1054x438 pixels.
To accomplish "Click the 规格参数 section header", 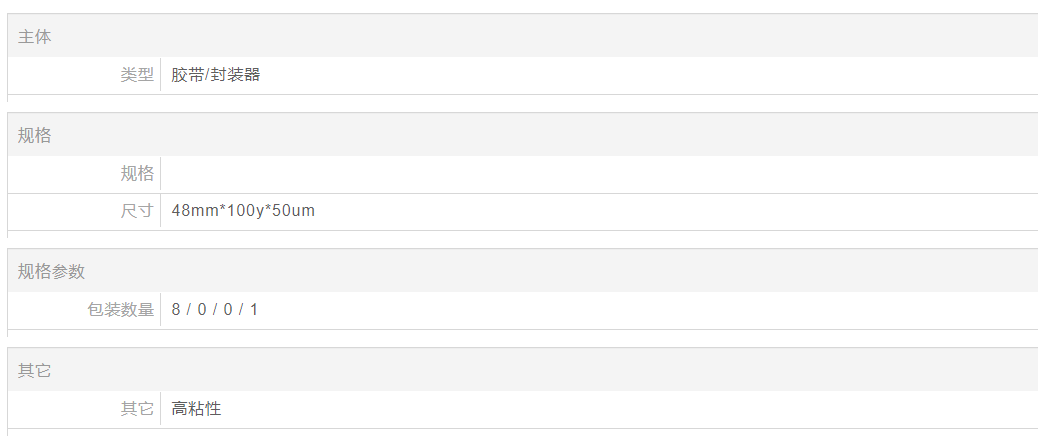I will (51, 272).
